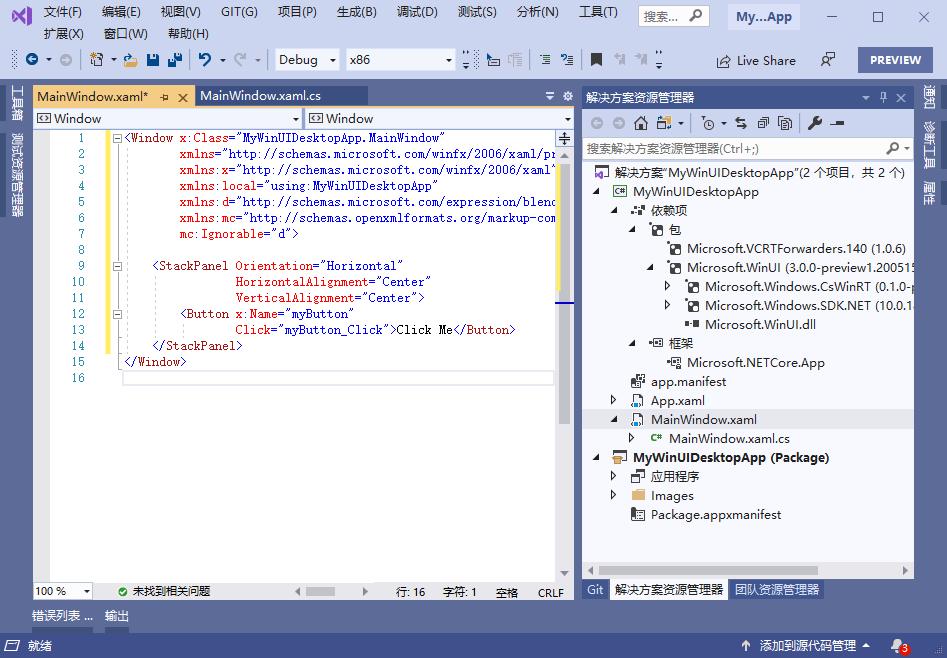The image size is (947, 658).
Task: Click the PREVIEW button
Action: [x=894, y=60]
